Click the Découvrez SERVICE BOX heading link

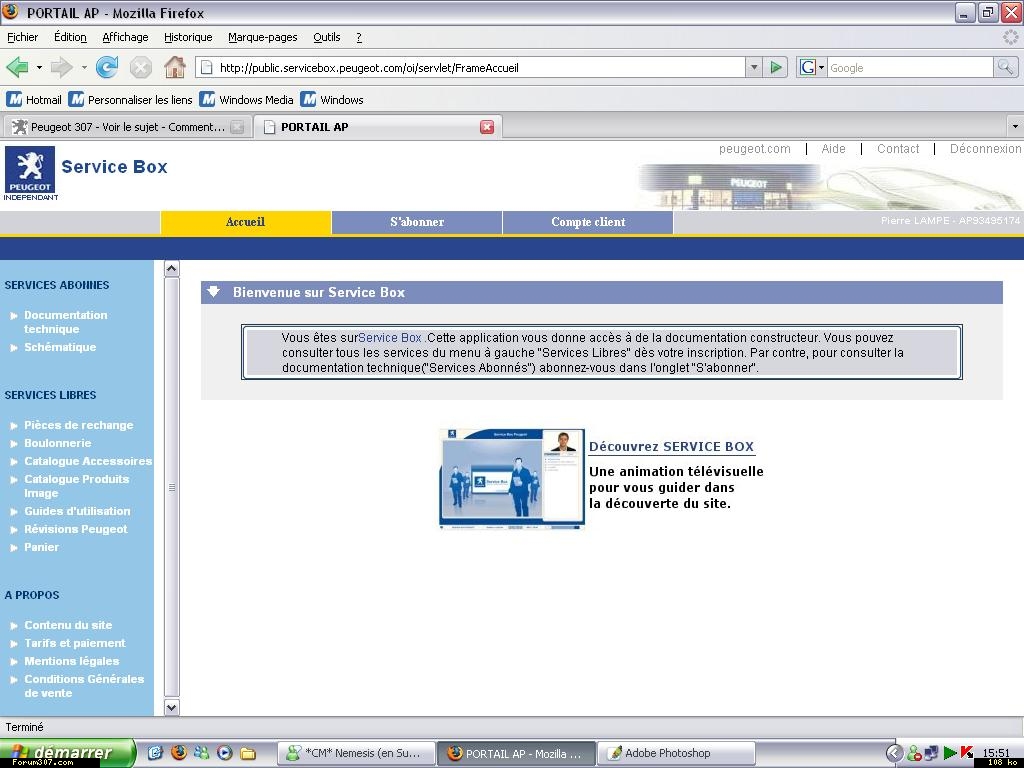tap(671, 447)
